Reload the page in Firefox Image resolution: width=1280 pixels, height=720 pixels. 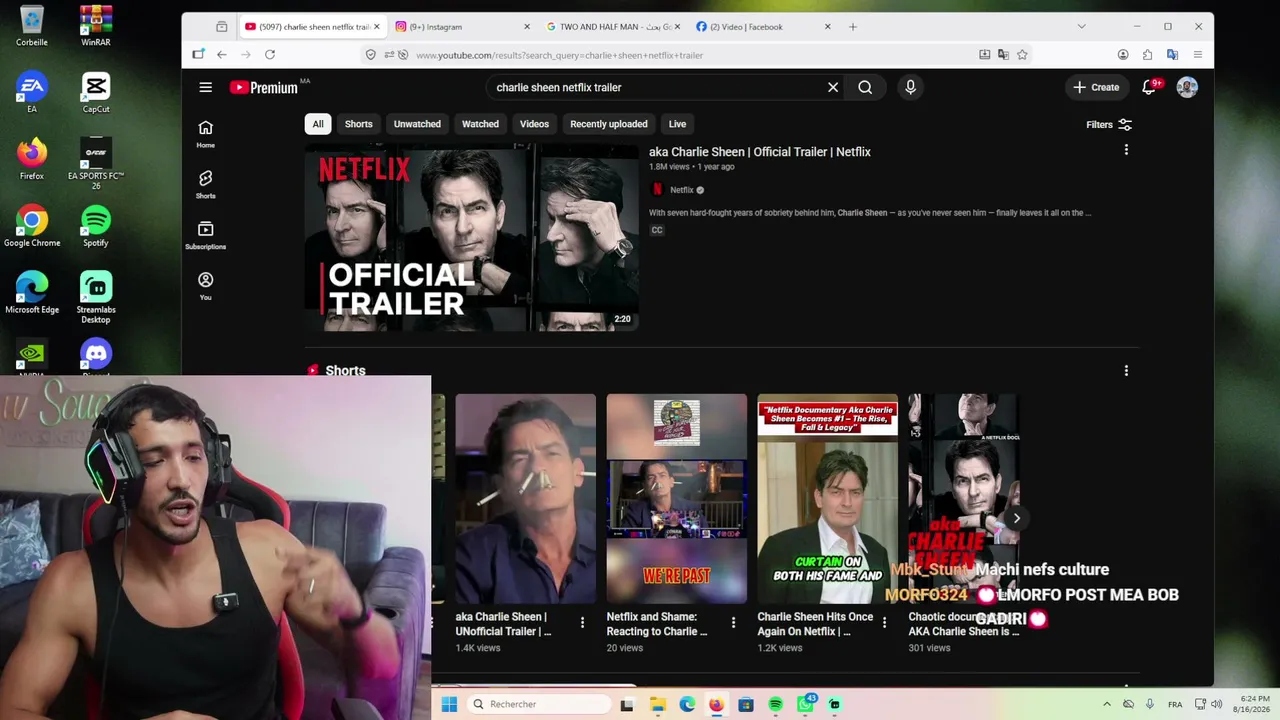(x=270, y=55)
